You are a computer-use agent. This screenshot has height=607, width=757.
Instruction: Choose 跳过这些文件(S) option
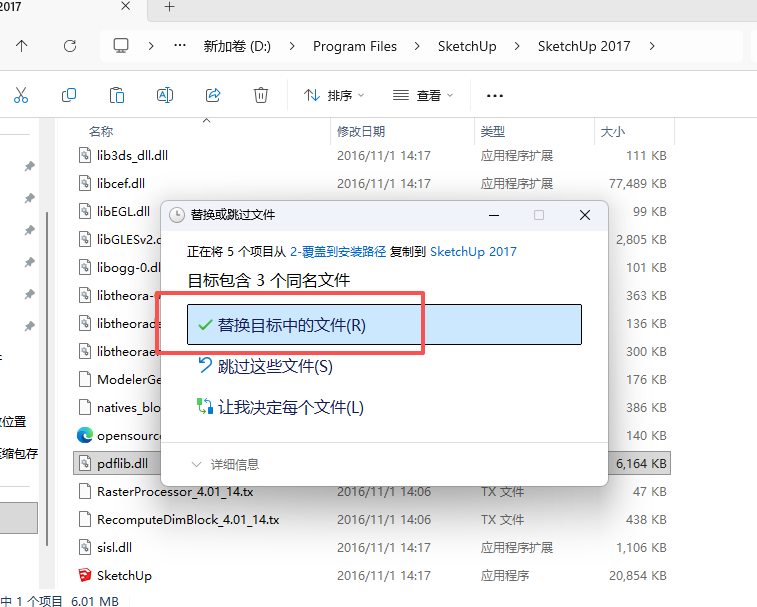click(x=265, y=367)
